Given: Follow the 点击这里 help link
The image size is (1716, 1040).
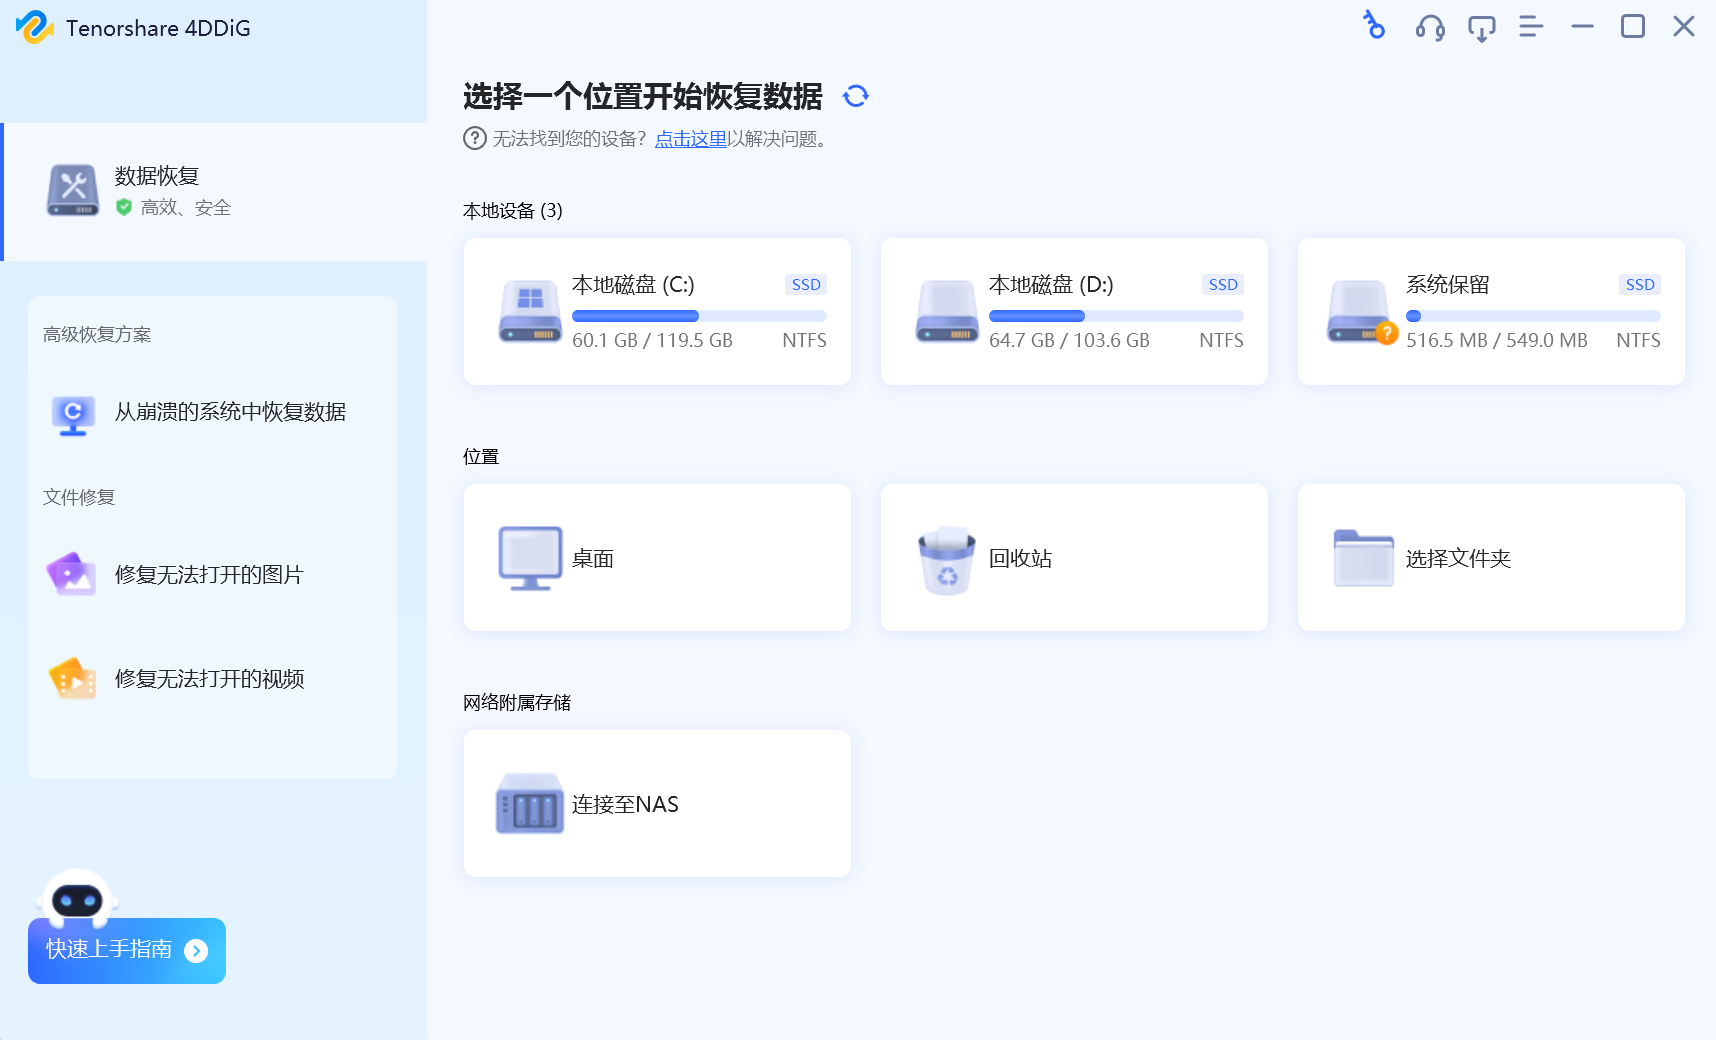Looking at the screenshot, I should click(691, 139).
